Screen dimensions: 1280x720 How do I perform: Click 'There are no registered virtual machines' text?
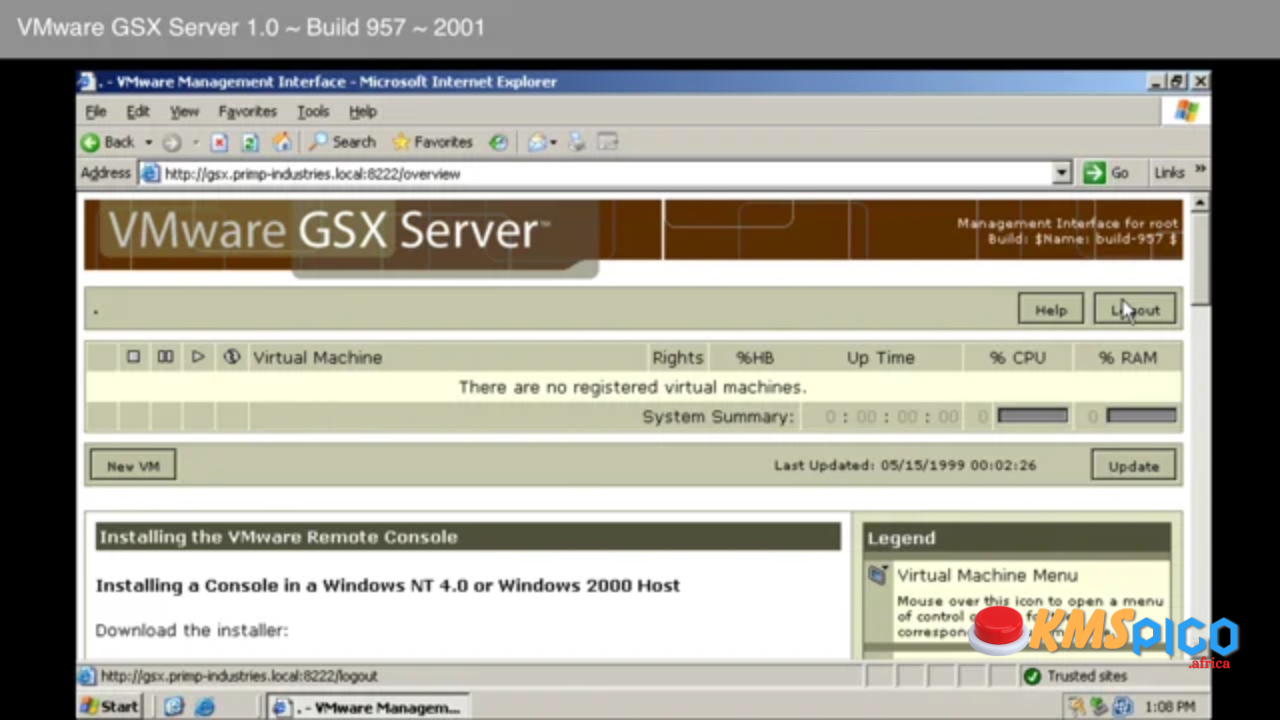coord(632,387)
